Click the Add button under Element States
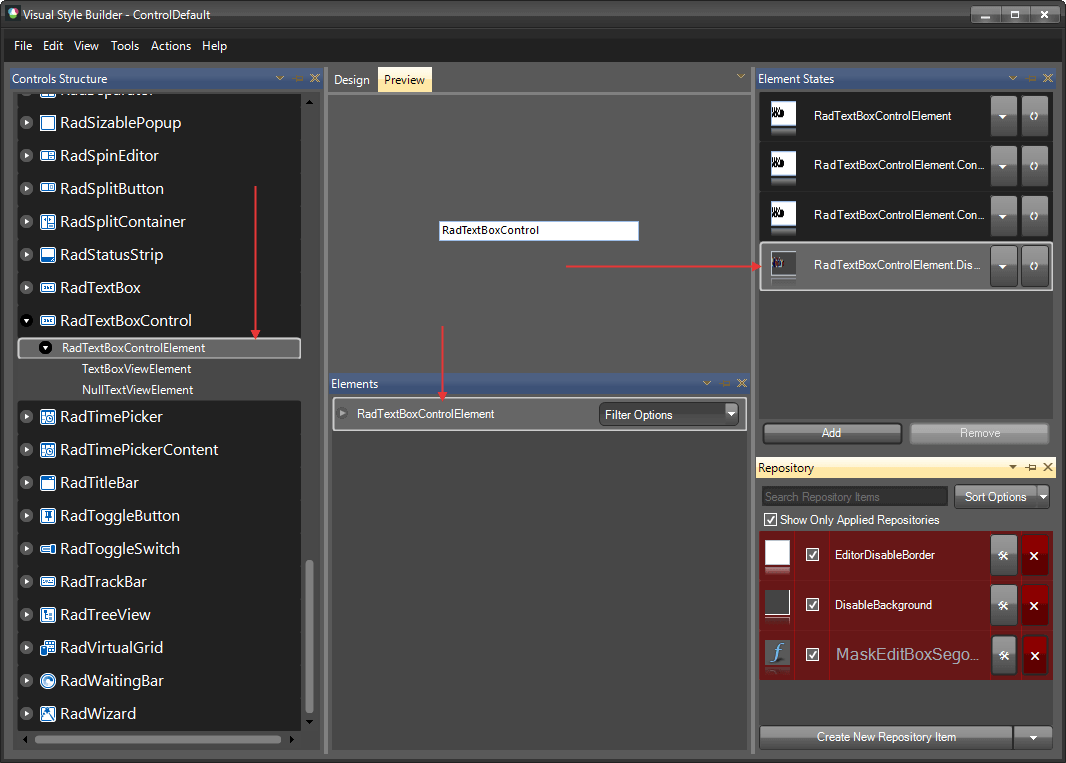Image resolution: width=1066 pixels, height=763 pixels. [x=831, y=433]
